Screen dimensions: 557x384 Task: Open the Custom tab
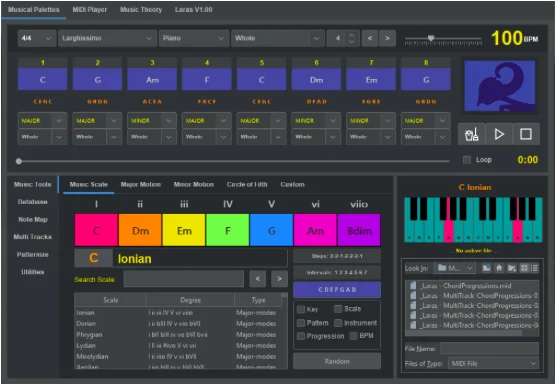pos(292,185)
